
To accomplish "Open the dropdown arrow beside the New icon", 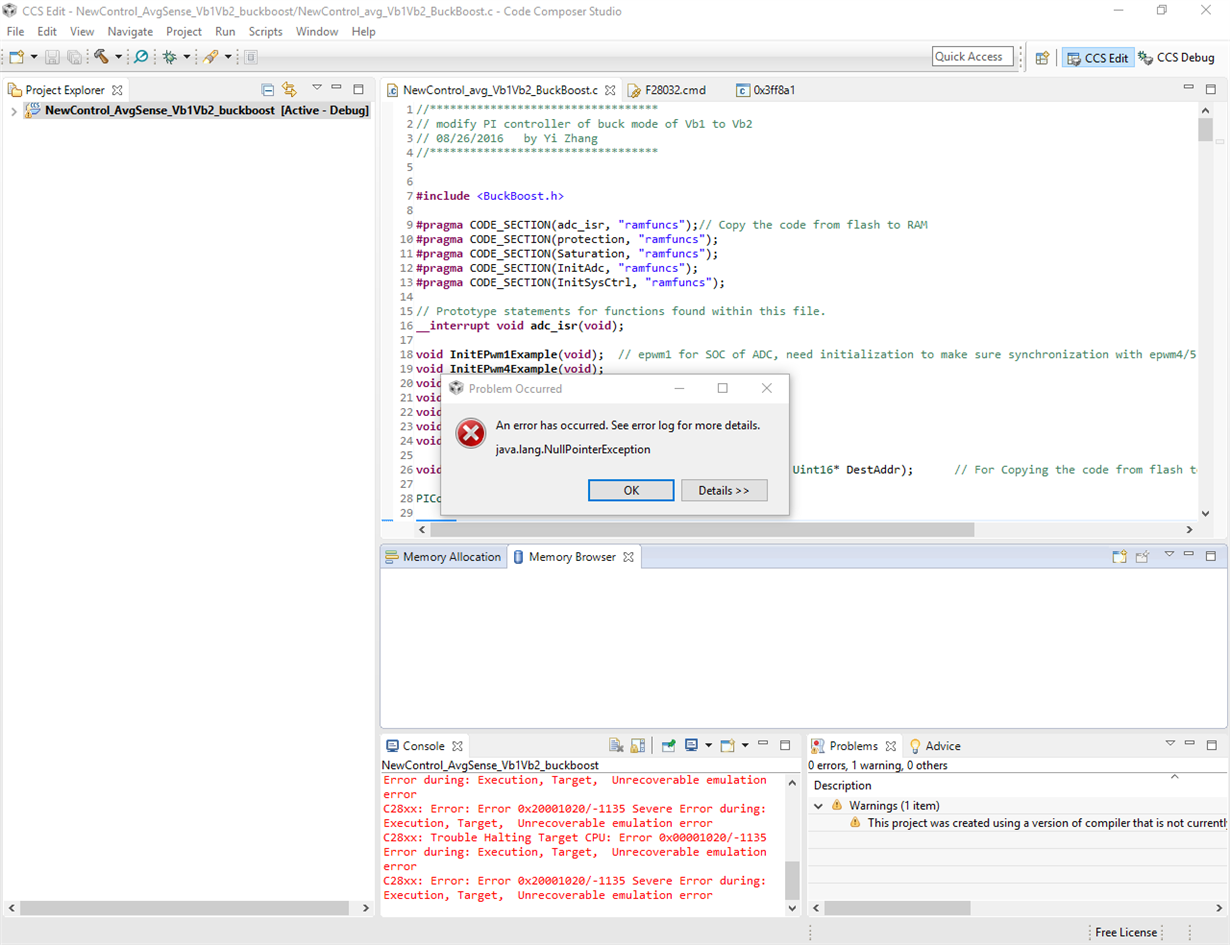I will tap(33, 57).
